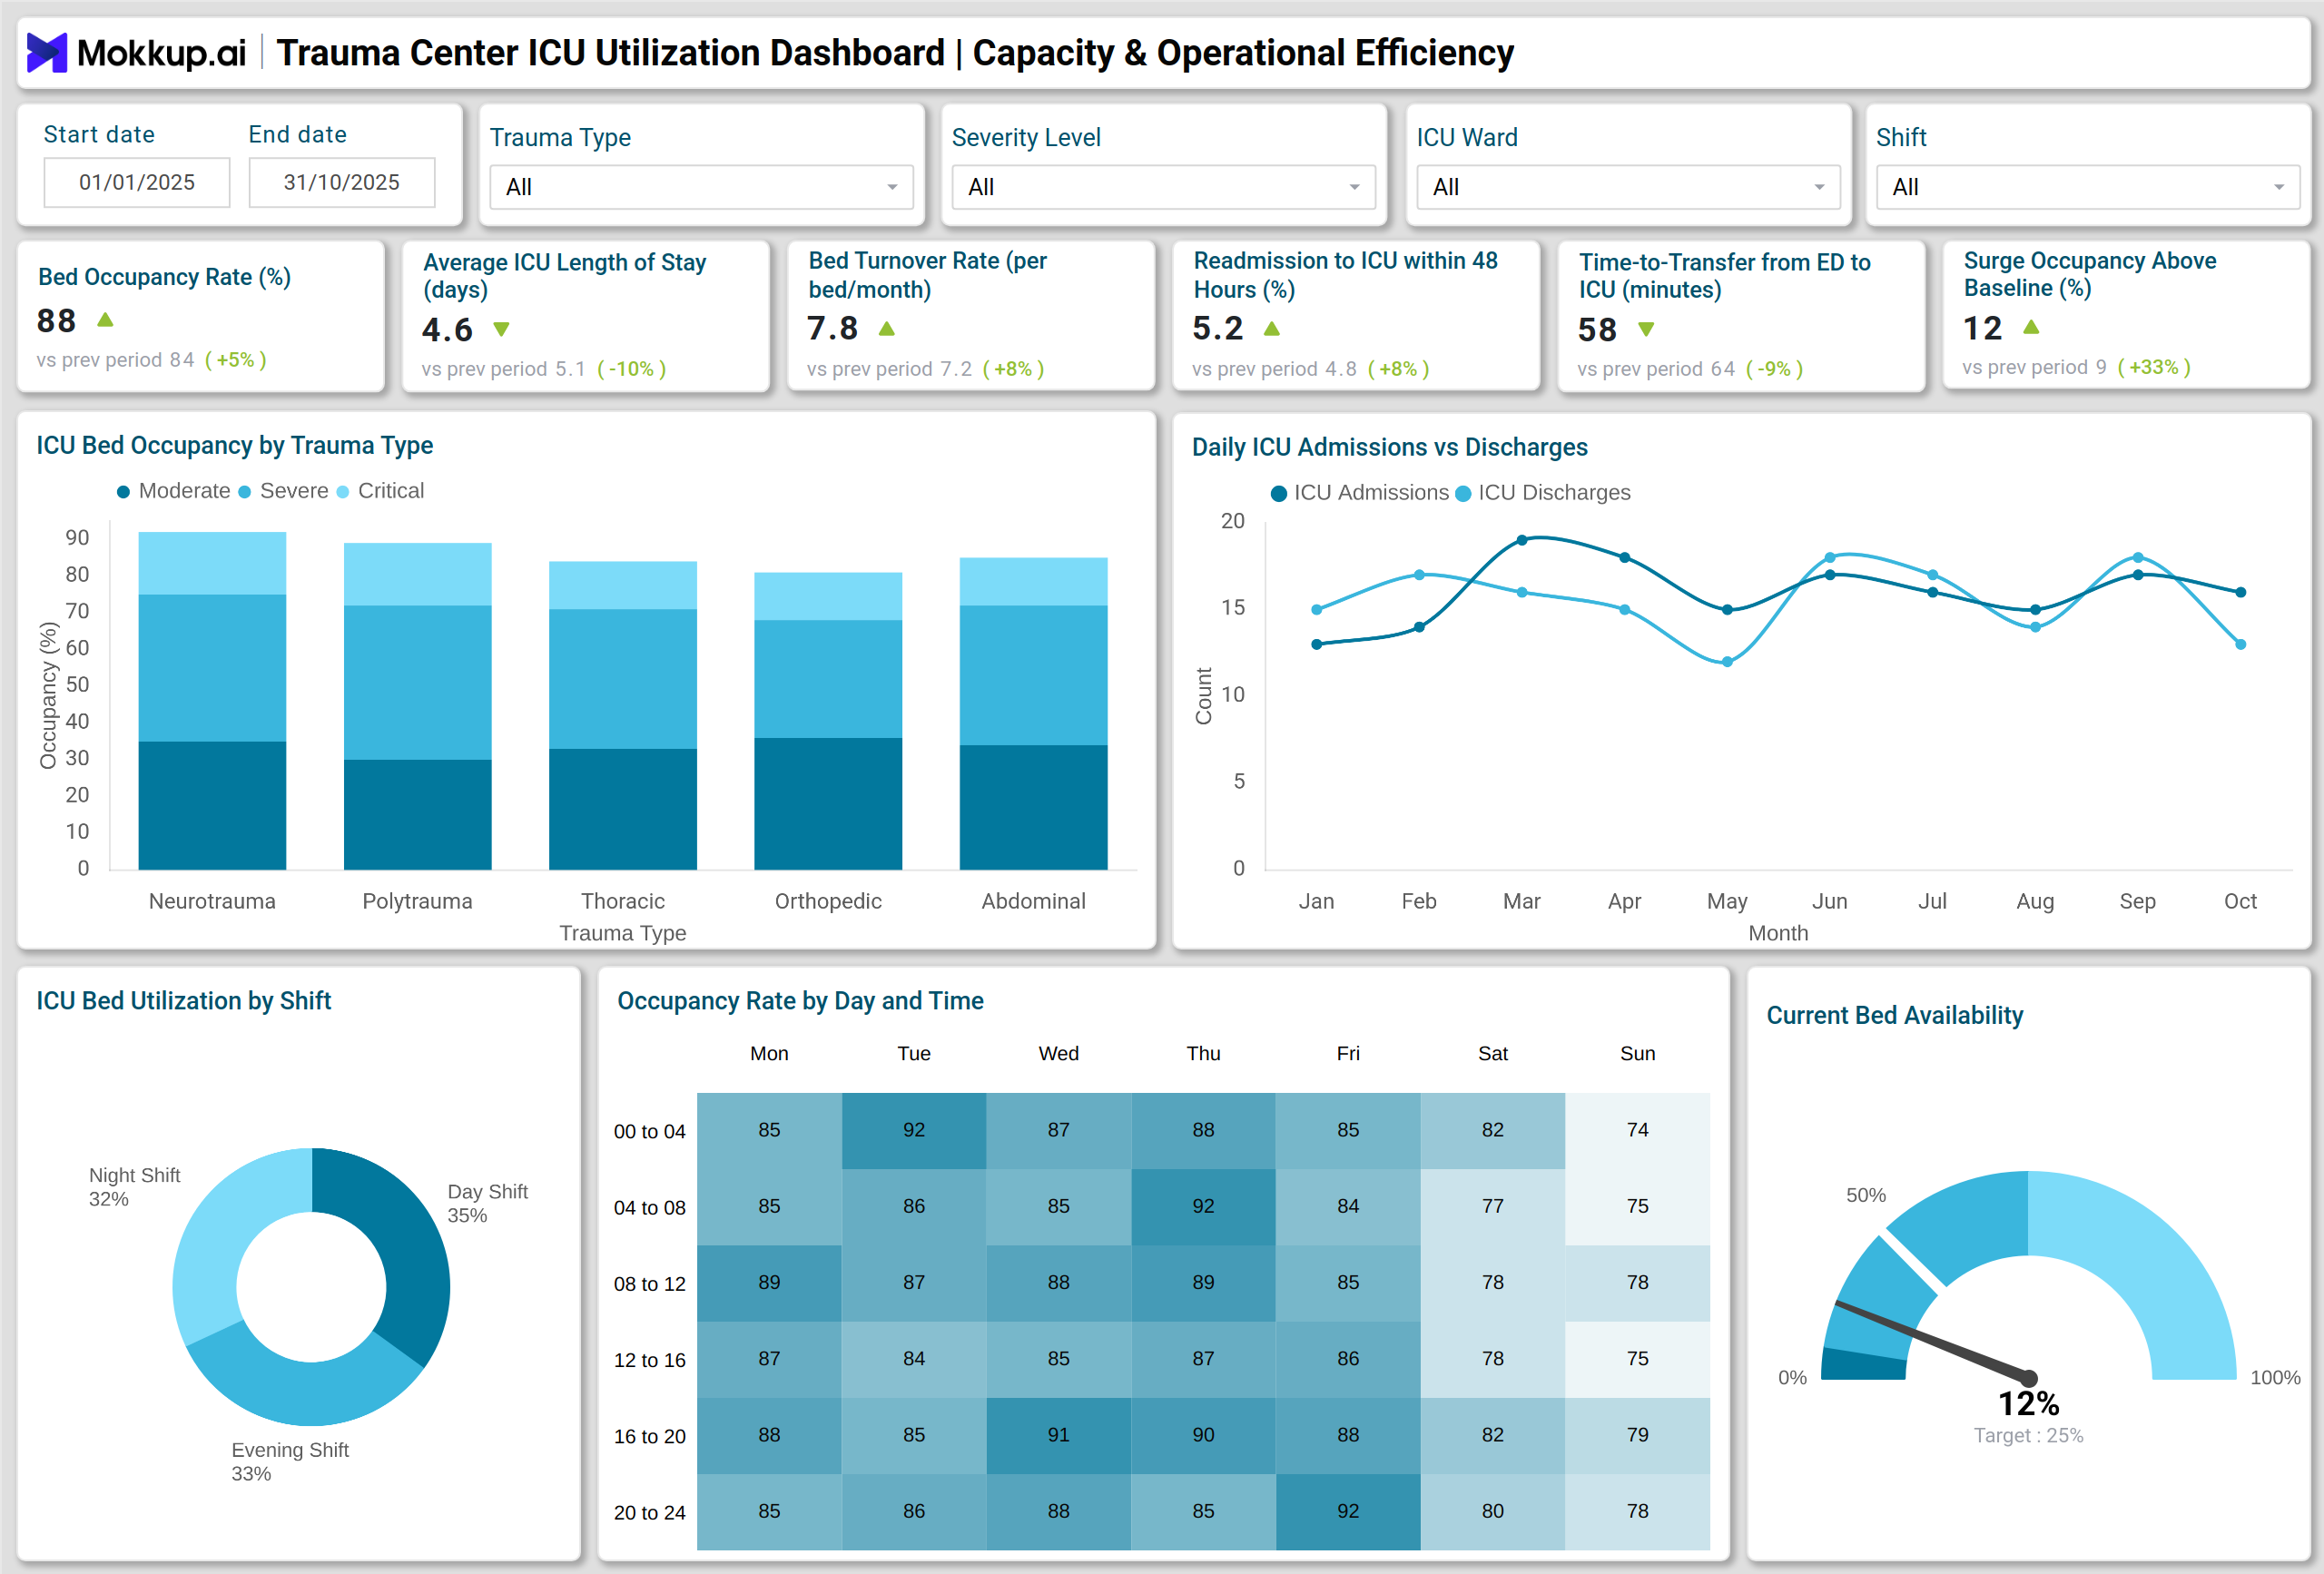Click the Average ICU Length of Stay down arrow
The image size is (2324, 1574).
(x=502, y=329)
